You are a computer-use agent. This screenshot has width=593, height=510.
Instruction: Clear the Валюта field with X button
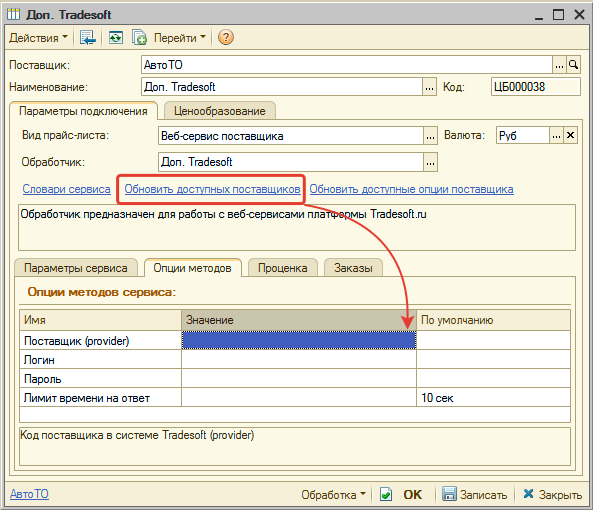(570, 135)
